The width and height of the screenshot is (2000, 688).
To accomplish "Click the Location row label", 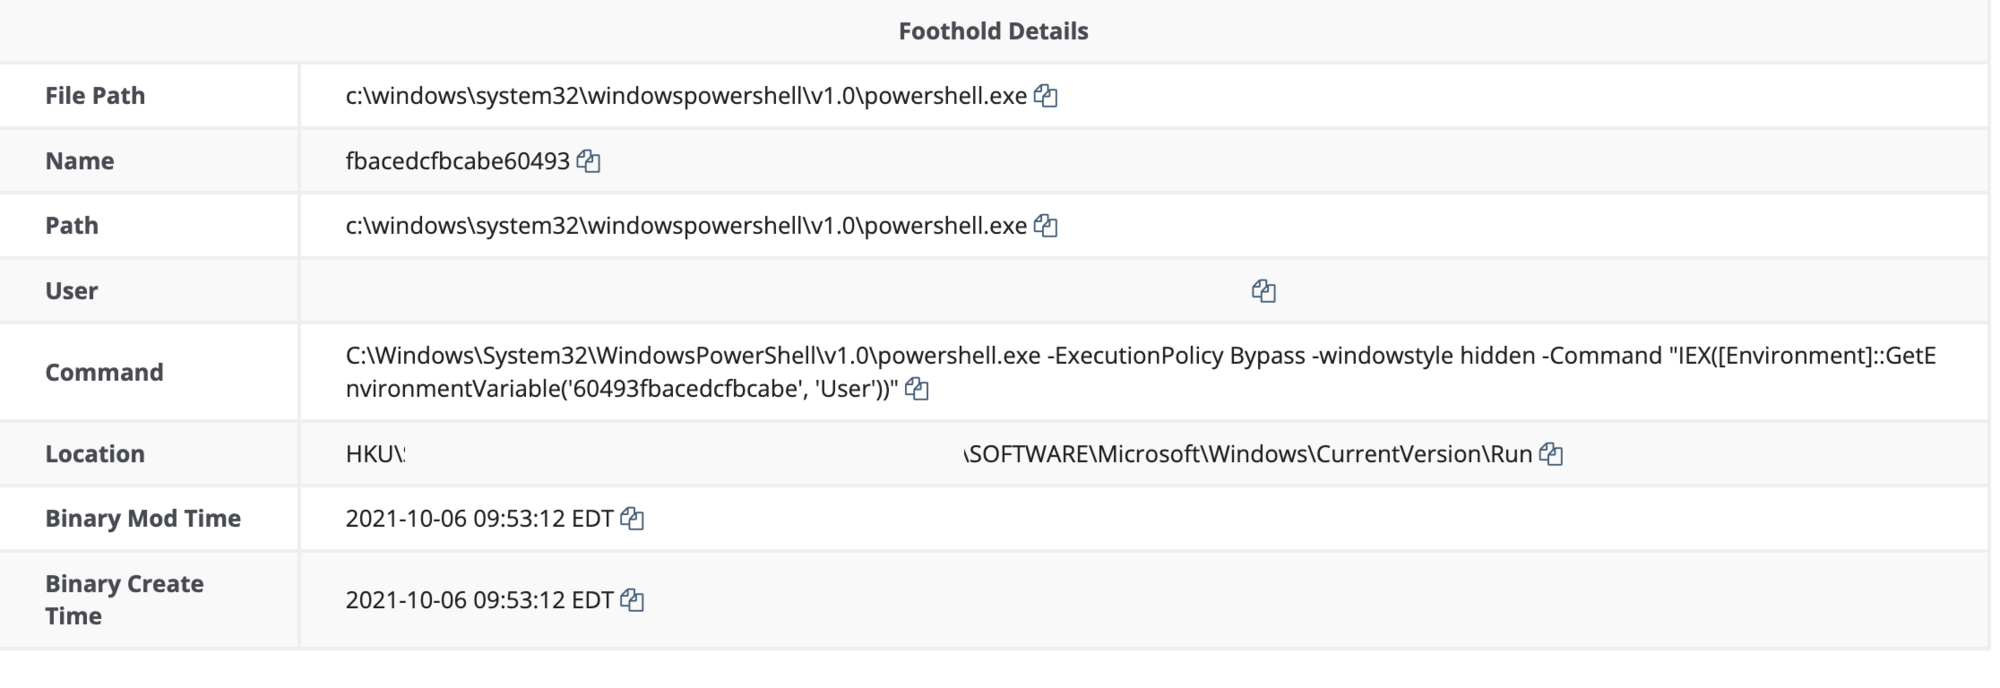I will tap(95, 454).
